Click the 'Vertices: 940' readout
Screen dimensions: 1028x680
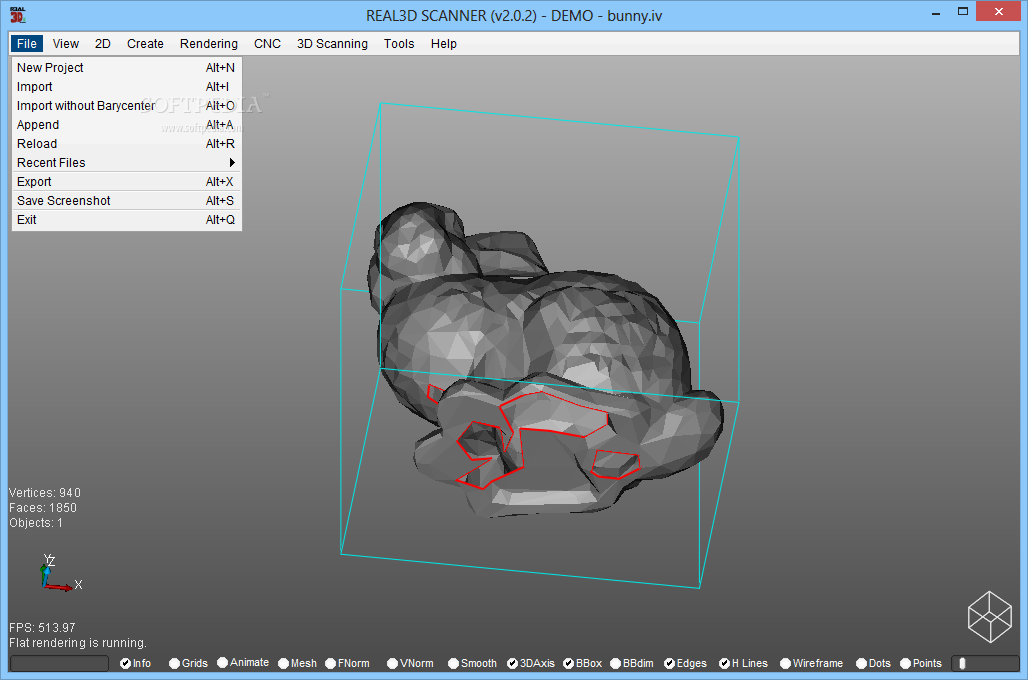click(45, 492)
